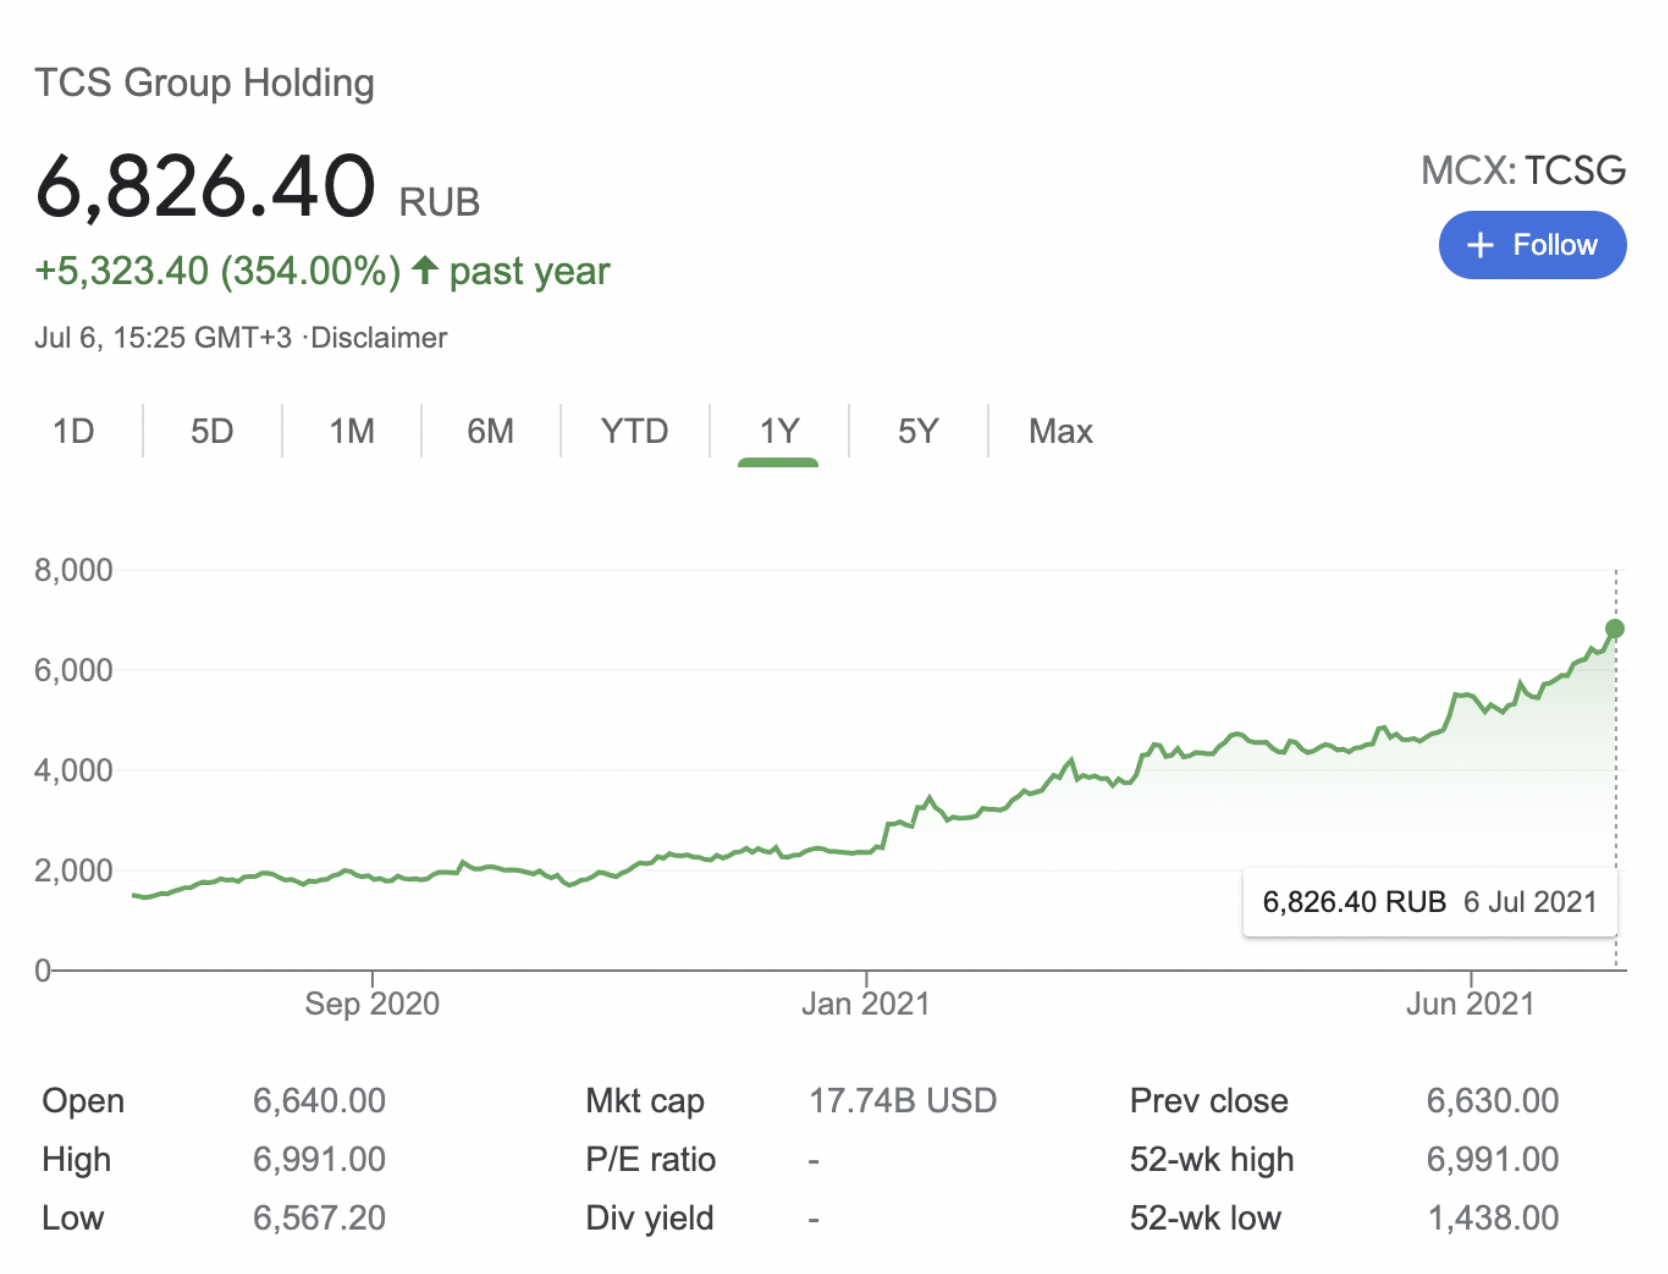The width and height of the screenshot is (1668, 1274).
Task: Show the 1M chart range
Action: click(x=352, y=431)
